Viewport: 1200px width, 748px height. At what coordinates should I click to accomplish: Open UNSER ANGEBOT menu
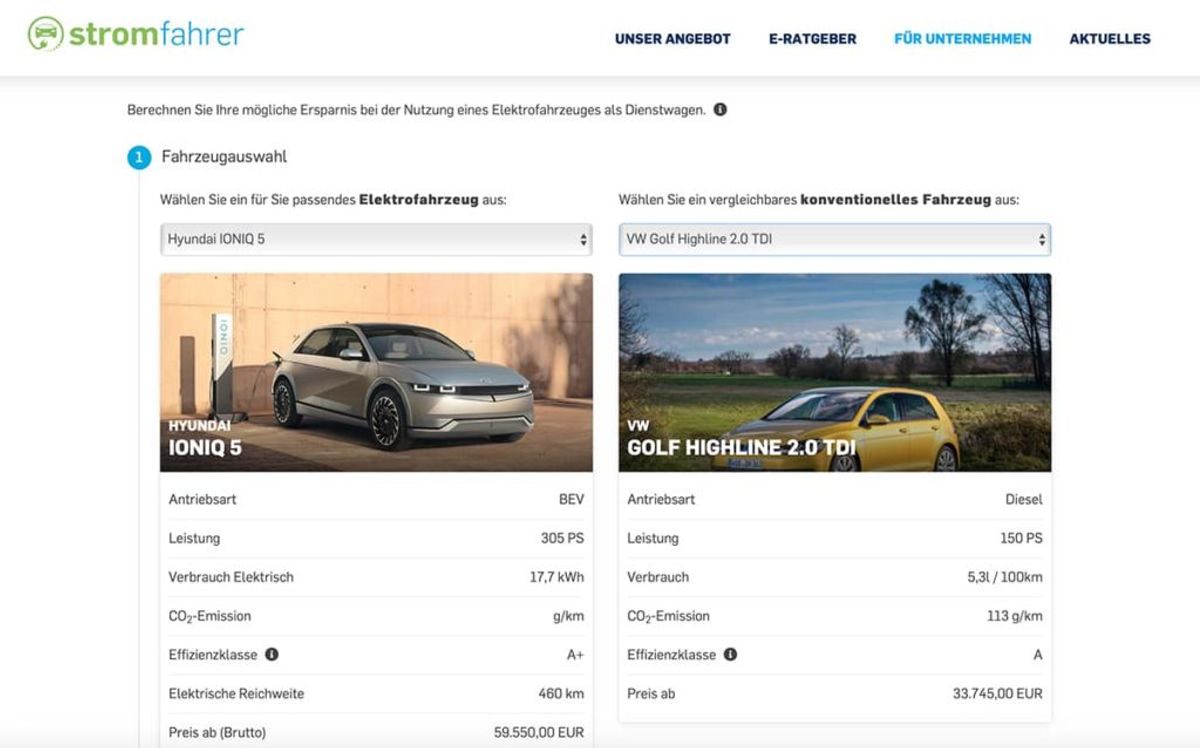point(673,39)
